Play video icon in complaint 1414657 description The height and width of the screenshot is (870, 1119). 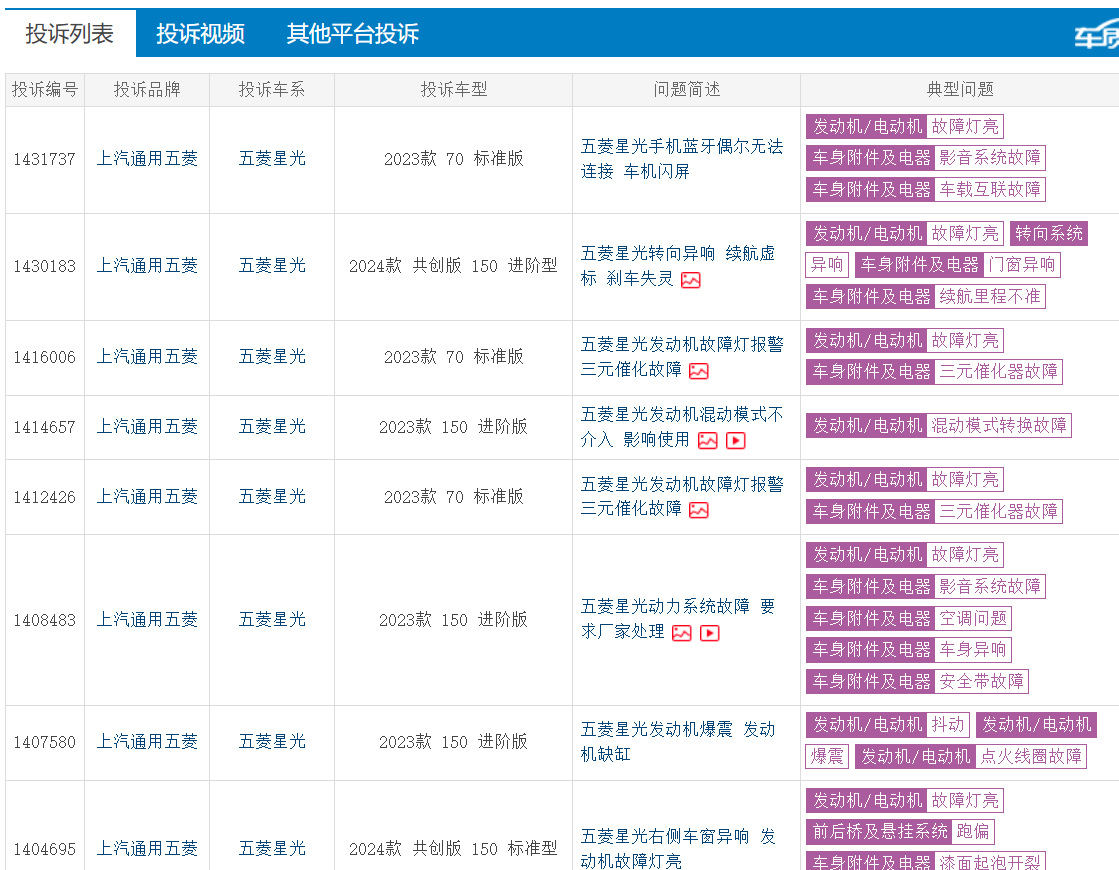[x=735, y=441]
